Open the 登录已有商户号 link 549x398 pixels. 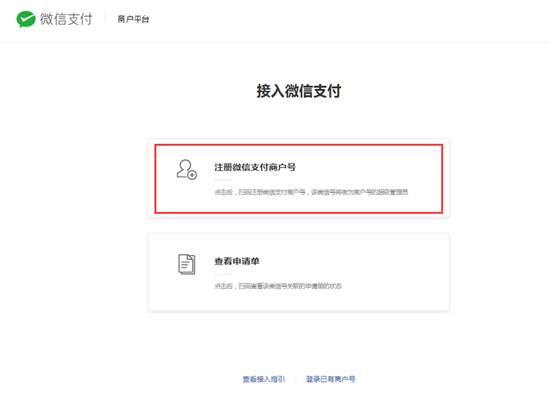(331, 379)
